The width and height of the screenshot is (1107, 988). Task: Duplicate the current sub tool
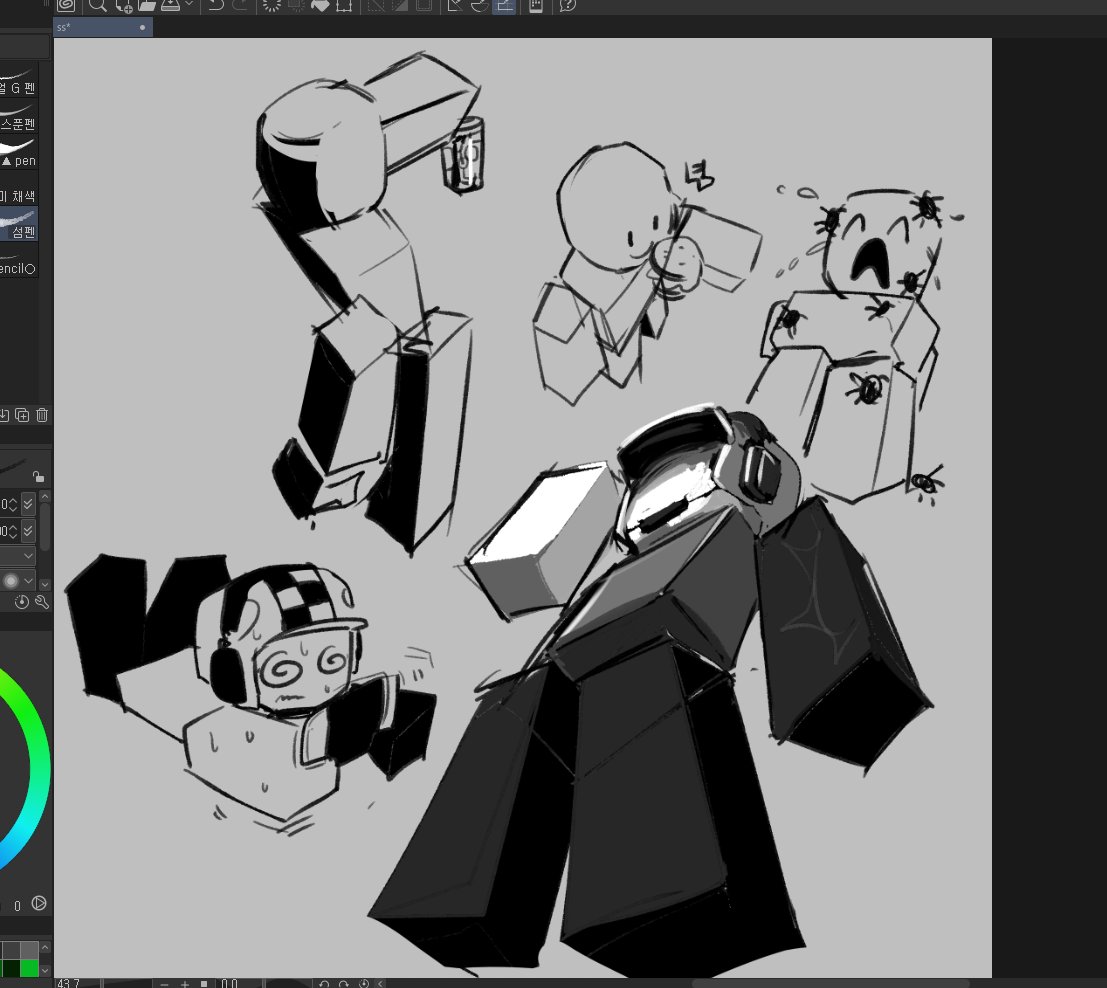22,415
